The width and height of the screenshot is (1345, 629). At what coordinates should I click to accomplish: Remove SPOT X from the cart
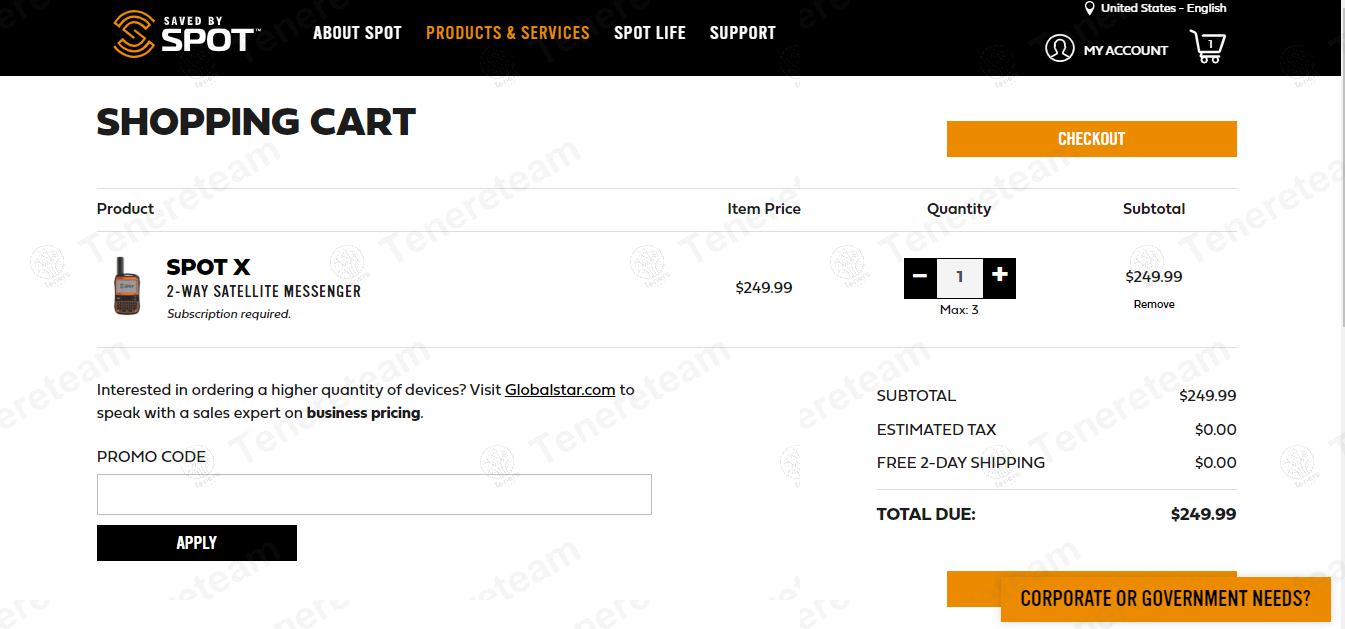tap(1154, 304)
